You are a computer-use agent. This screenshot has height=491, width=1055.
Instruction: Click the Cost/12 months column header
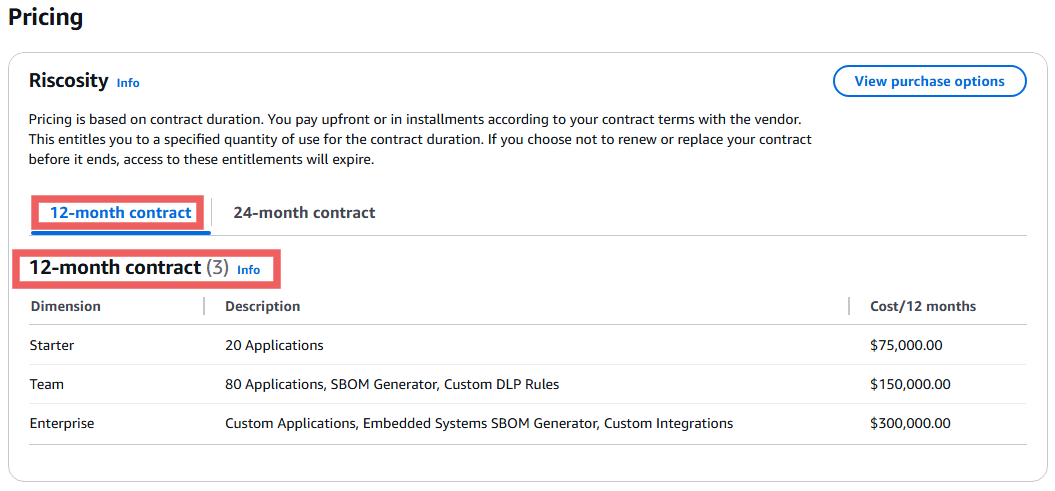923,307
